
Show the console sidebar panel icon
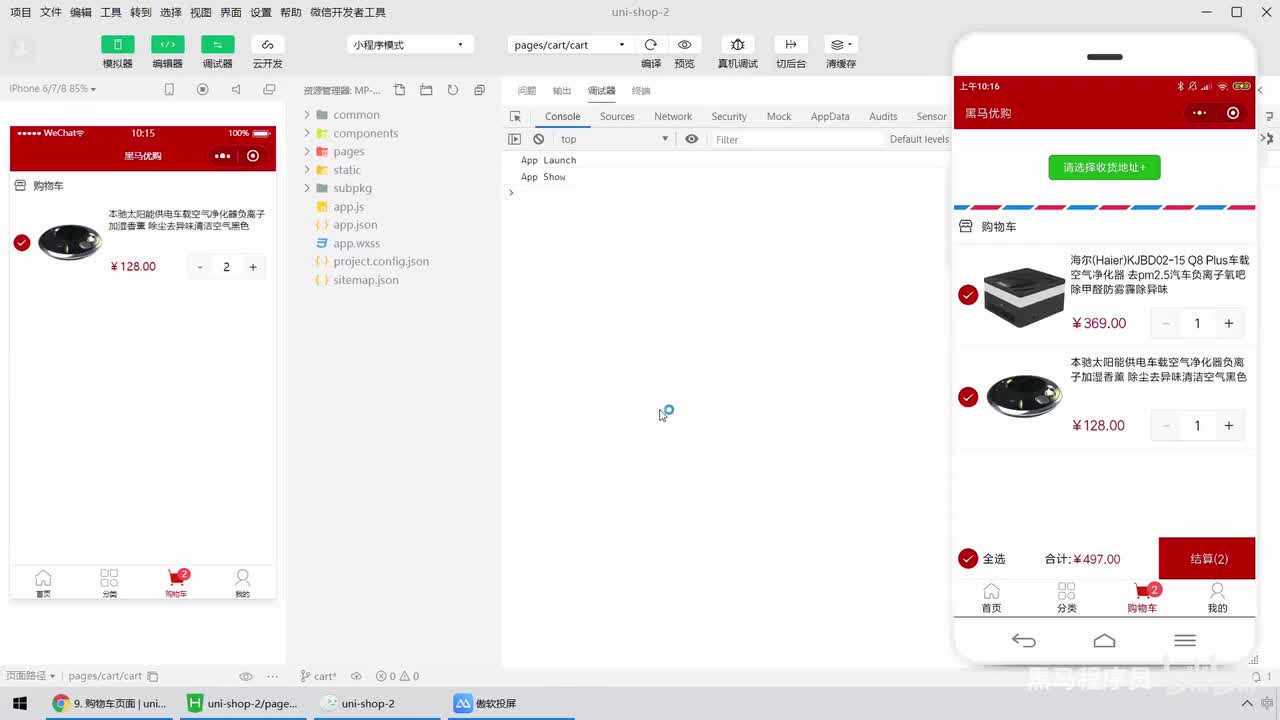(x=515, y=139)
